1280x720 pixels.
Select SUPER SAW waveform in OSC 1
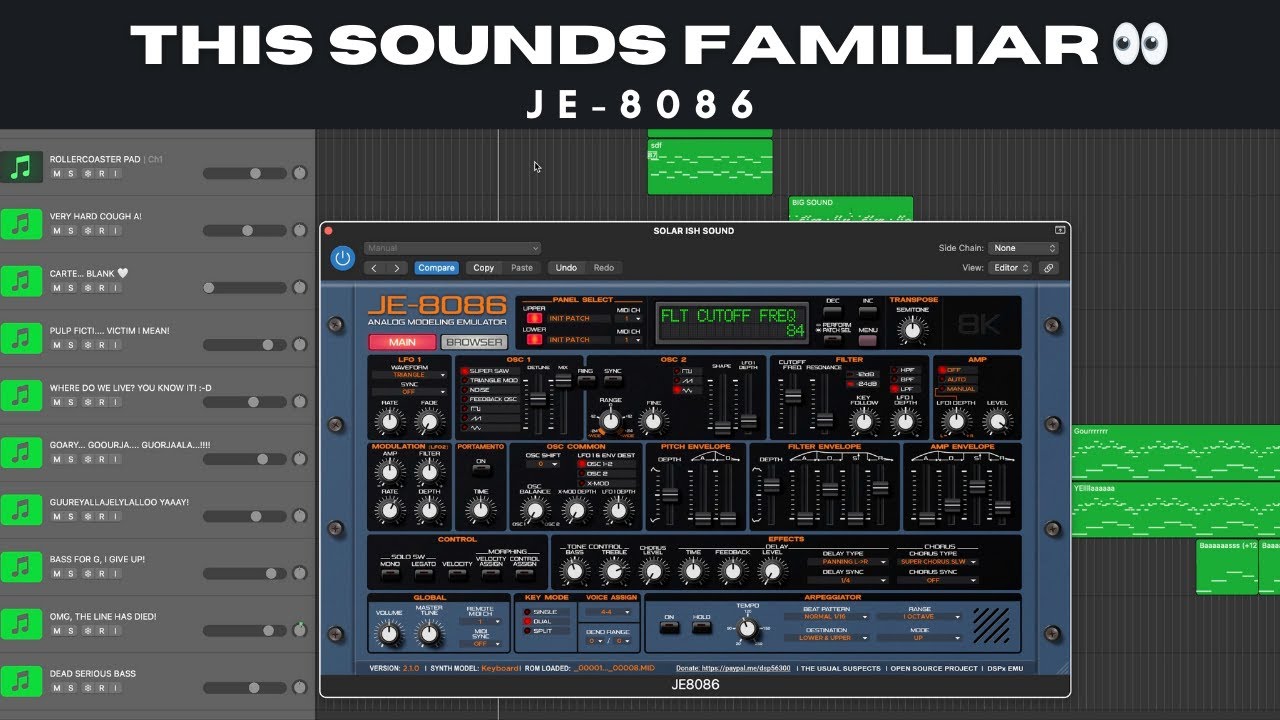(x=491, y=371)
